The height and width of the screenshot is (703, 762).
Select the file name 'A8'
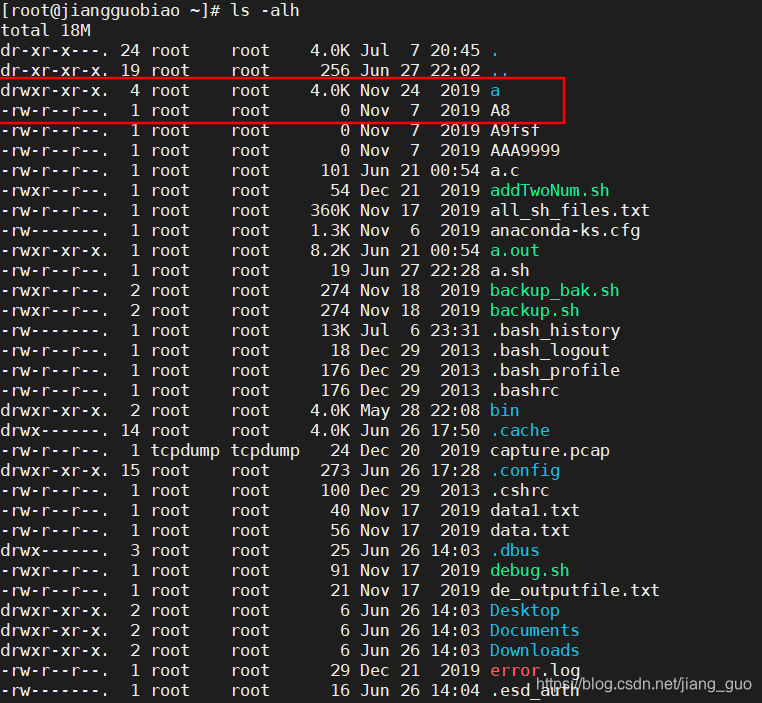coord(500,110)
